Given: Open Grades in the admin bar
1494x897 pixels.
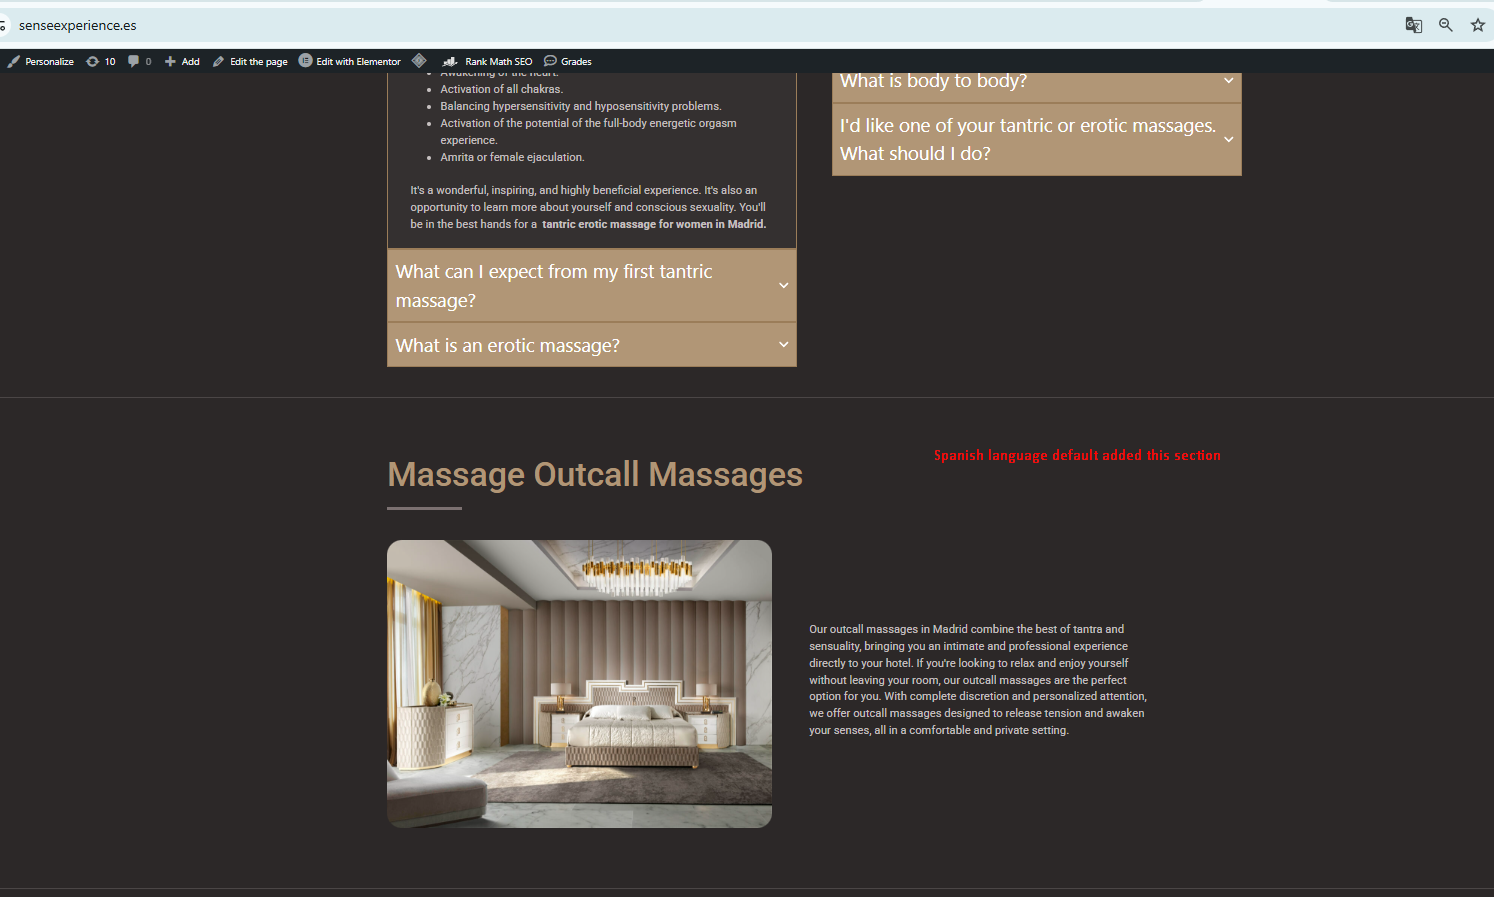Looking at the screenshot, I should (567, 61).
